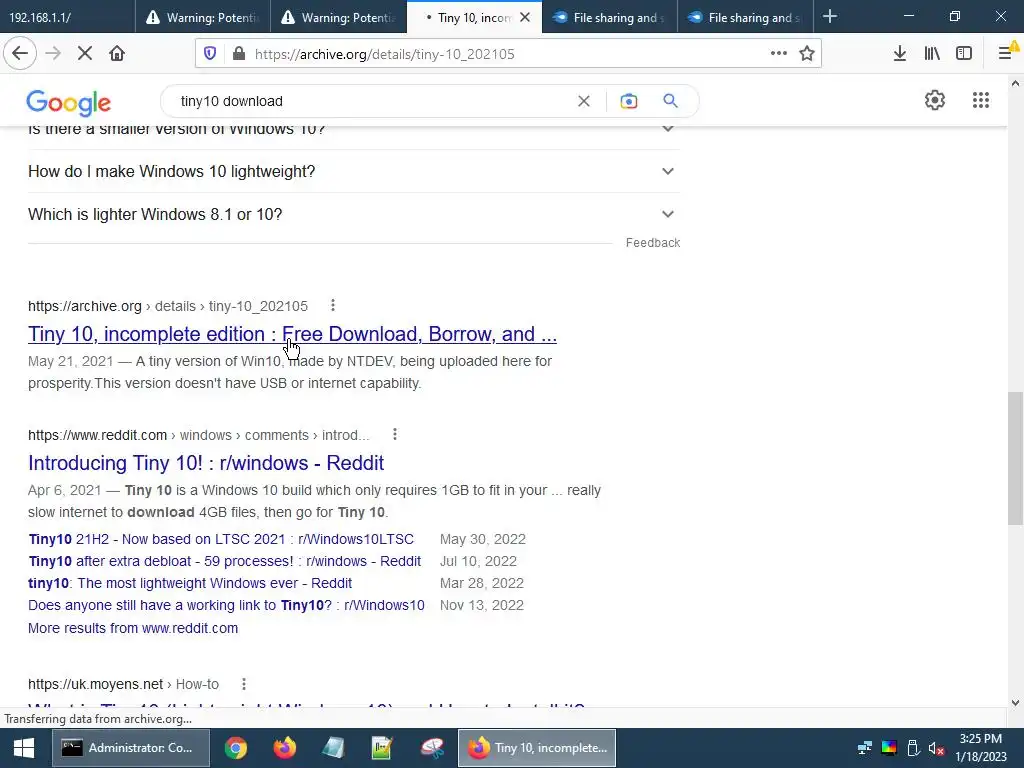This screenshot has height=768, width=1024.
Task: Click the Google search input field
Action: [372, 101]
